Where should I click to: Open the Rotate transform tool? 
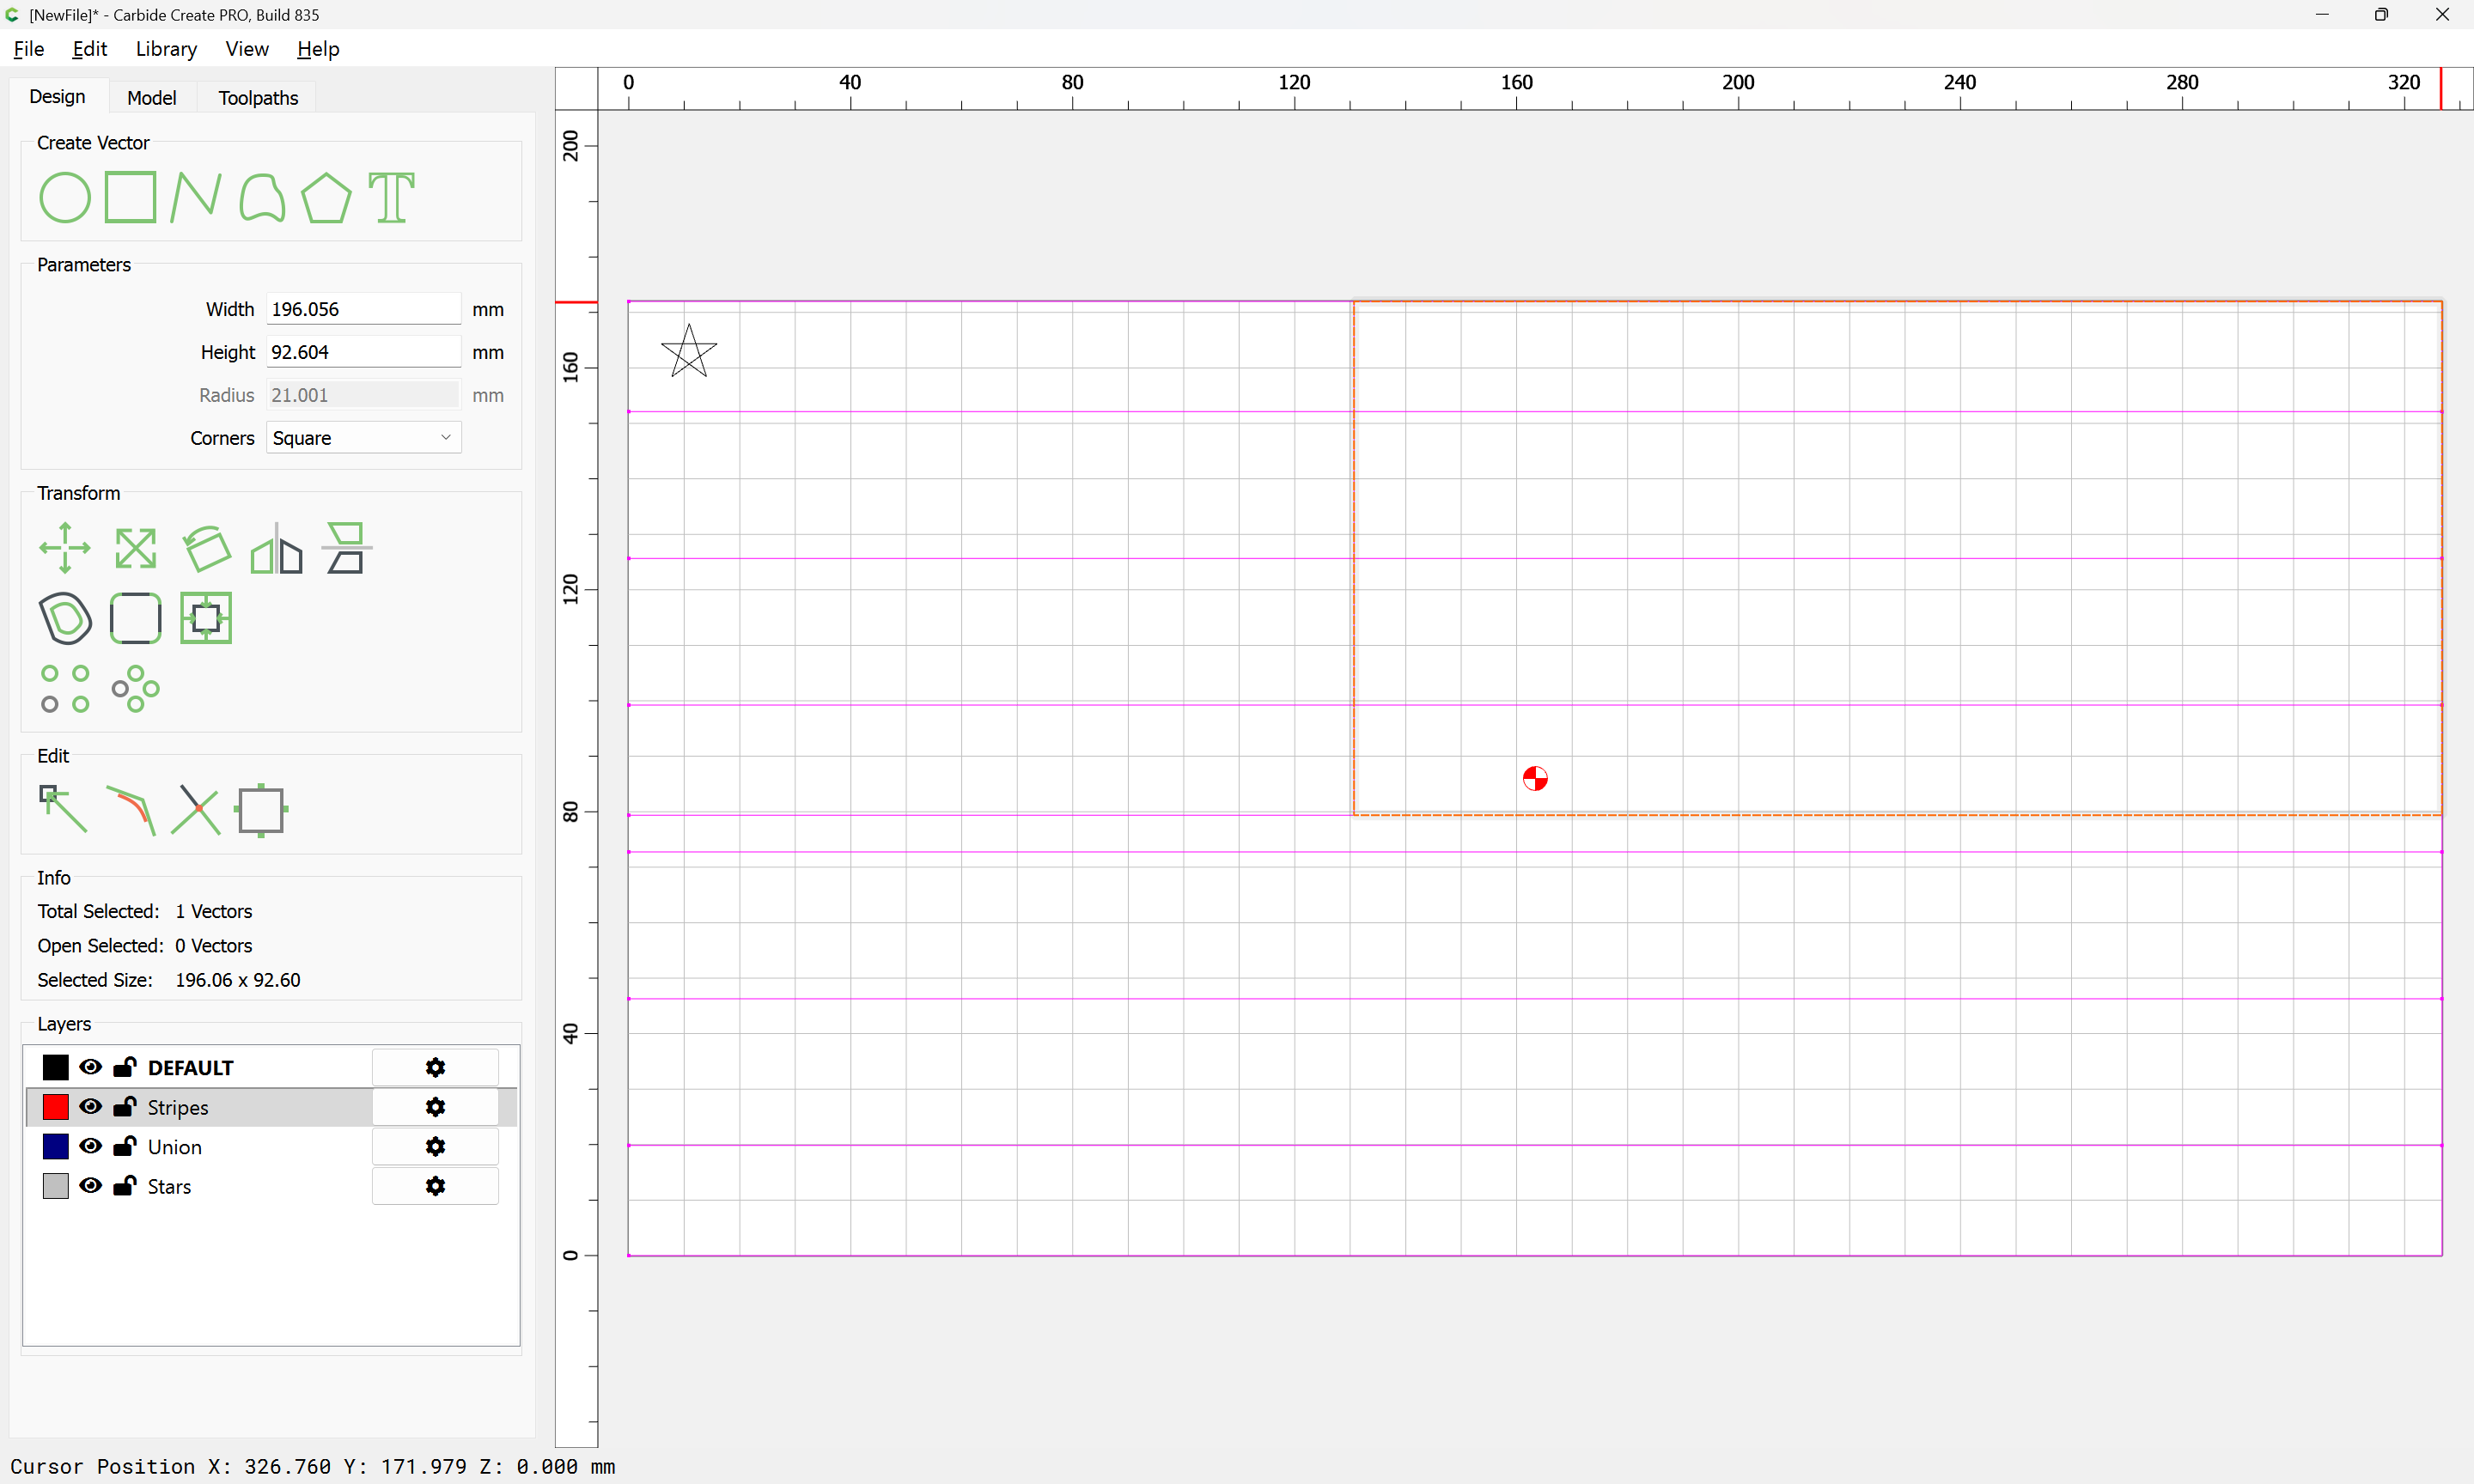pos(207,548)
